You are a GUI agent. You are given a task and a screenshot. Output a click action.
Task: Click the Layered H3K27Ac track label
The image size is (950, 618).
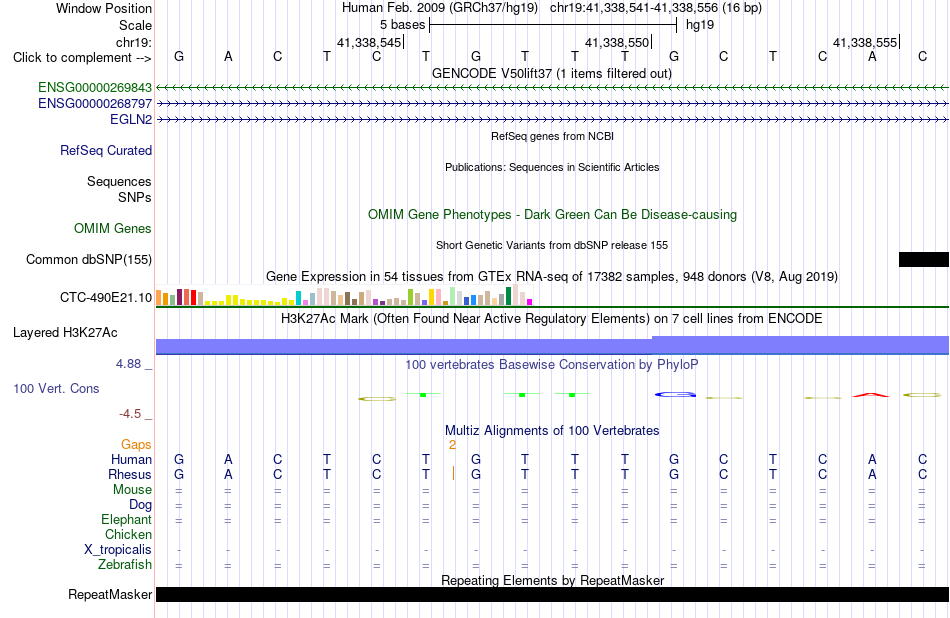point(65,333)
